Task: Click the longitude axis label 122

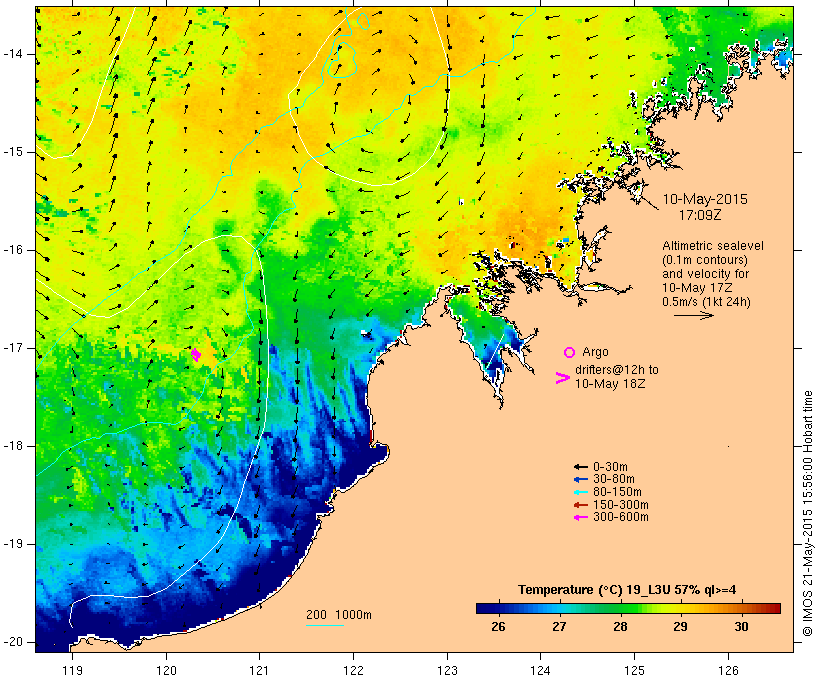Action: (354, 670)
